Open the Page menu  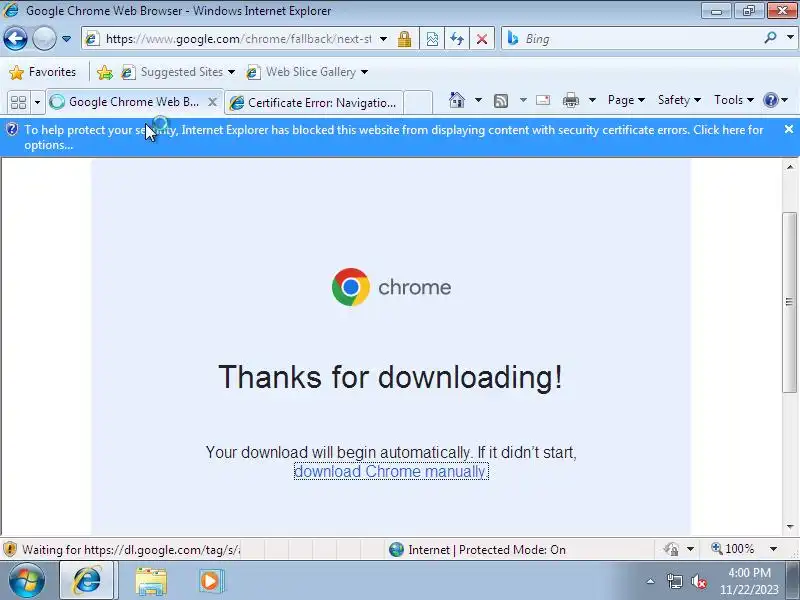coord(626,100)
